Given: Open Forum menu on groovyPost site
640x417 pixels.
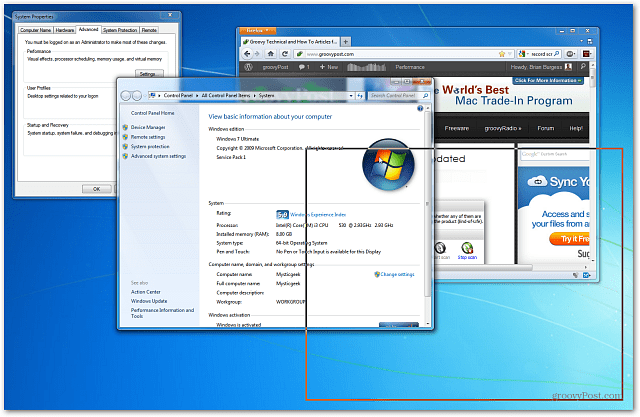Looking at the screenshot, I should [545, 128].
